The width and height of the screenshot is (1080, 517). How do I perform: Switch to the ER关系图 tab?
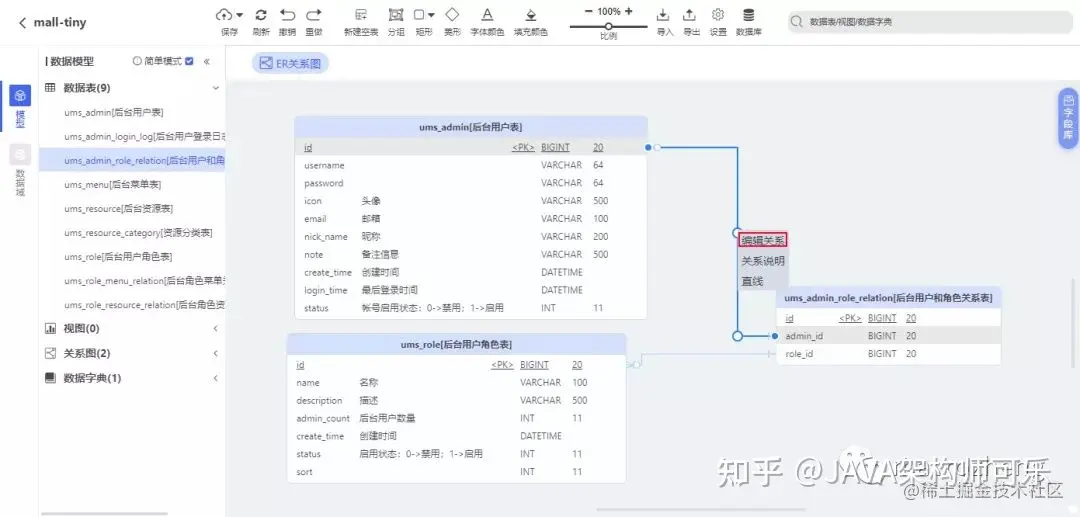click(290, 63)
